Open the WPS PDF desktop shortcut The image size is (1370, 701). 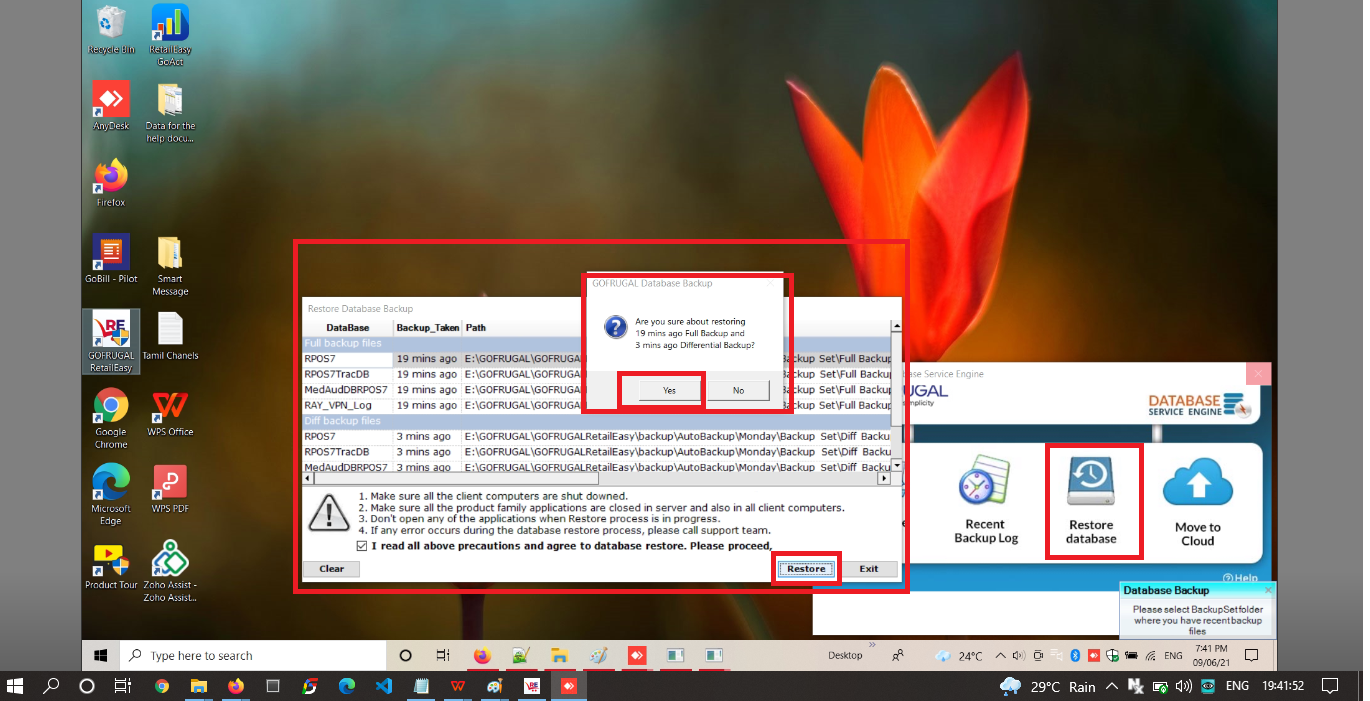tap(170, 489)
